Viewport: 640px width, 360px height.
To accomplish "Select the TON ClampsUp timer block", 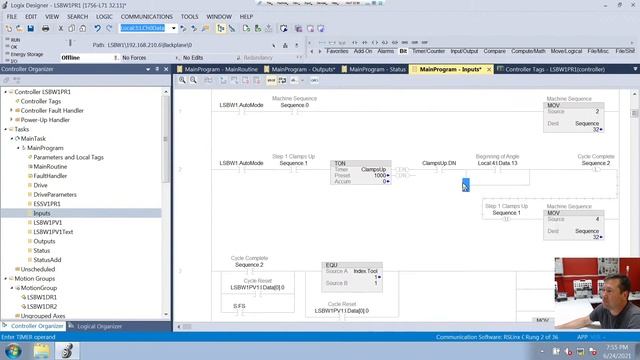I will pos(360,172).
